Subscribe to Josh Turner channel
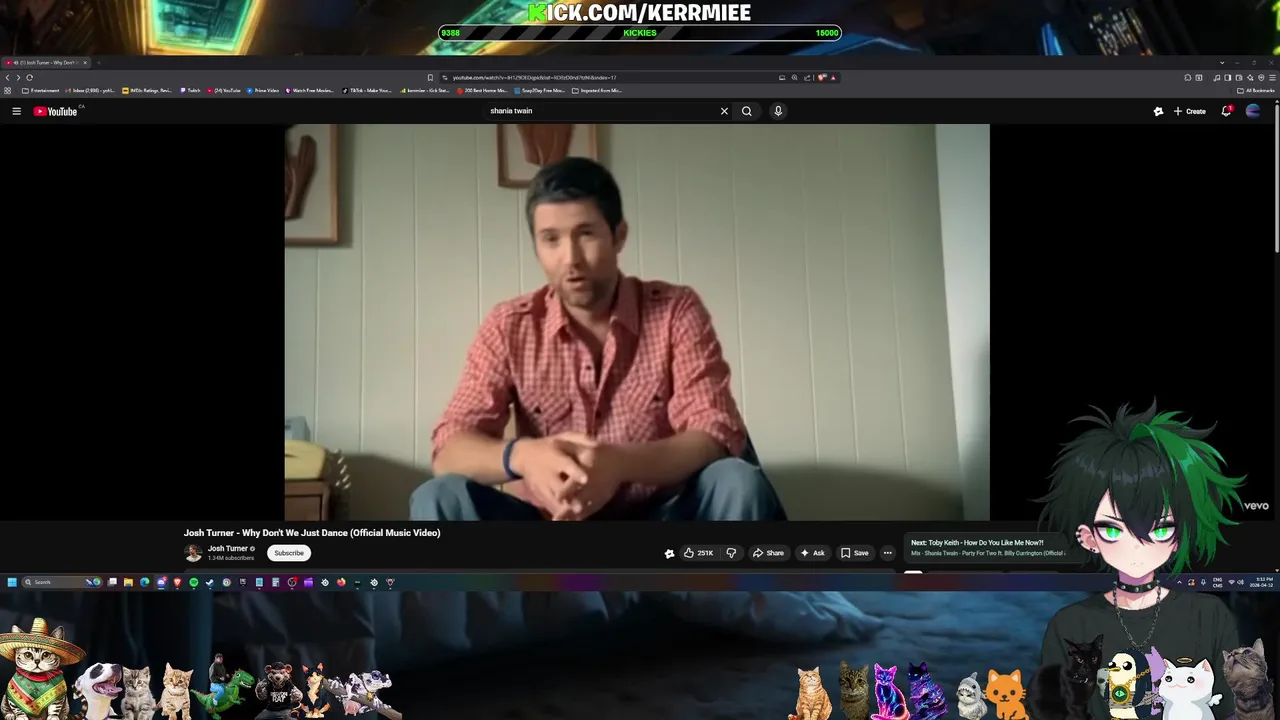Viewport: 1280px width, 720px height. point(289,553)
